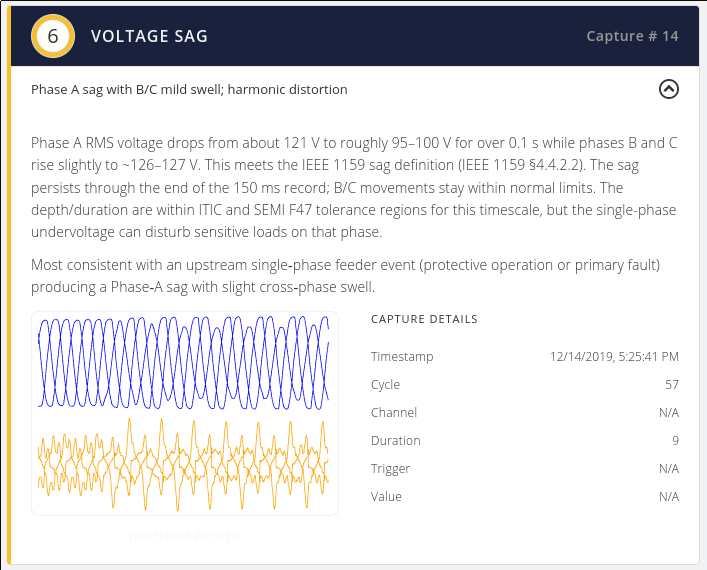Click the faint WAVEFORM PREVIEW caption
This screenshot has width=707, height=570.
(x=185, y=536)
